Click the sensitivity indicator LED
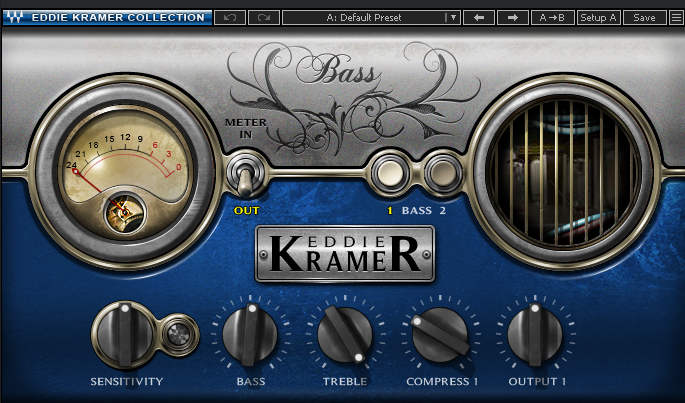This screenshot has height=403, width=685. (x=179, y=335)
